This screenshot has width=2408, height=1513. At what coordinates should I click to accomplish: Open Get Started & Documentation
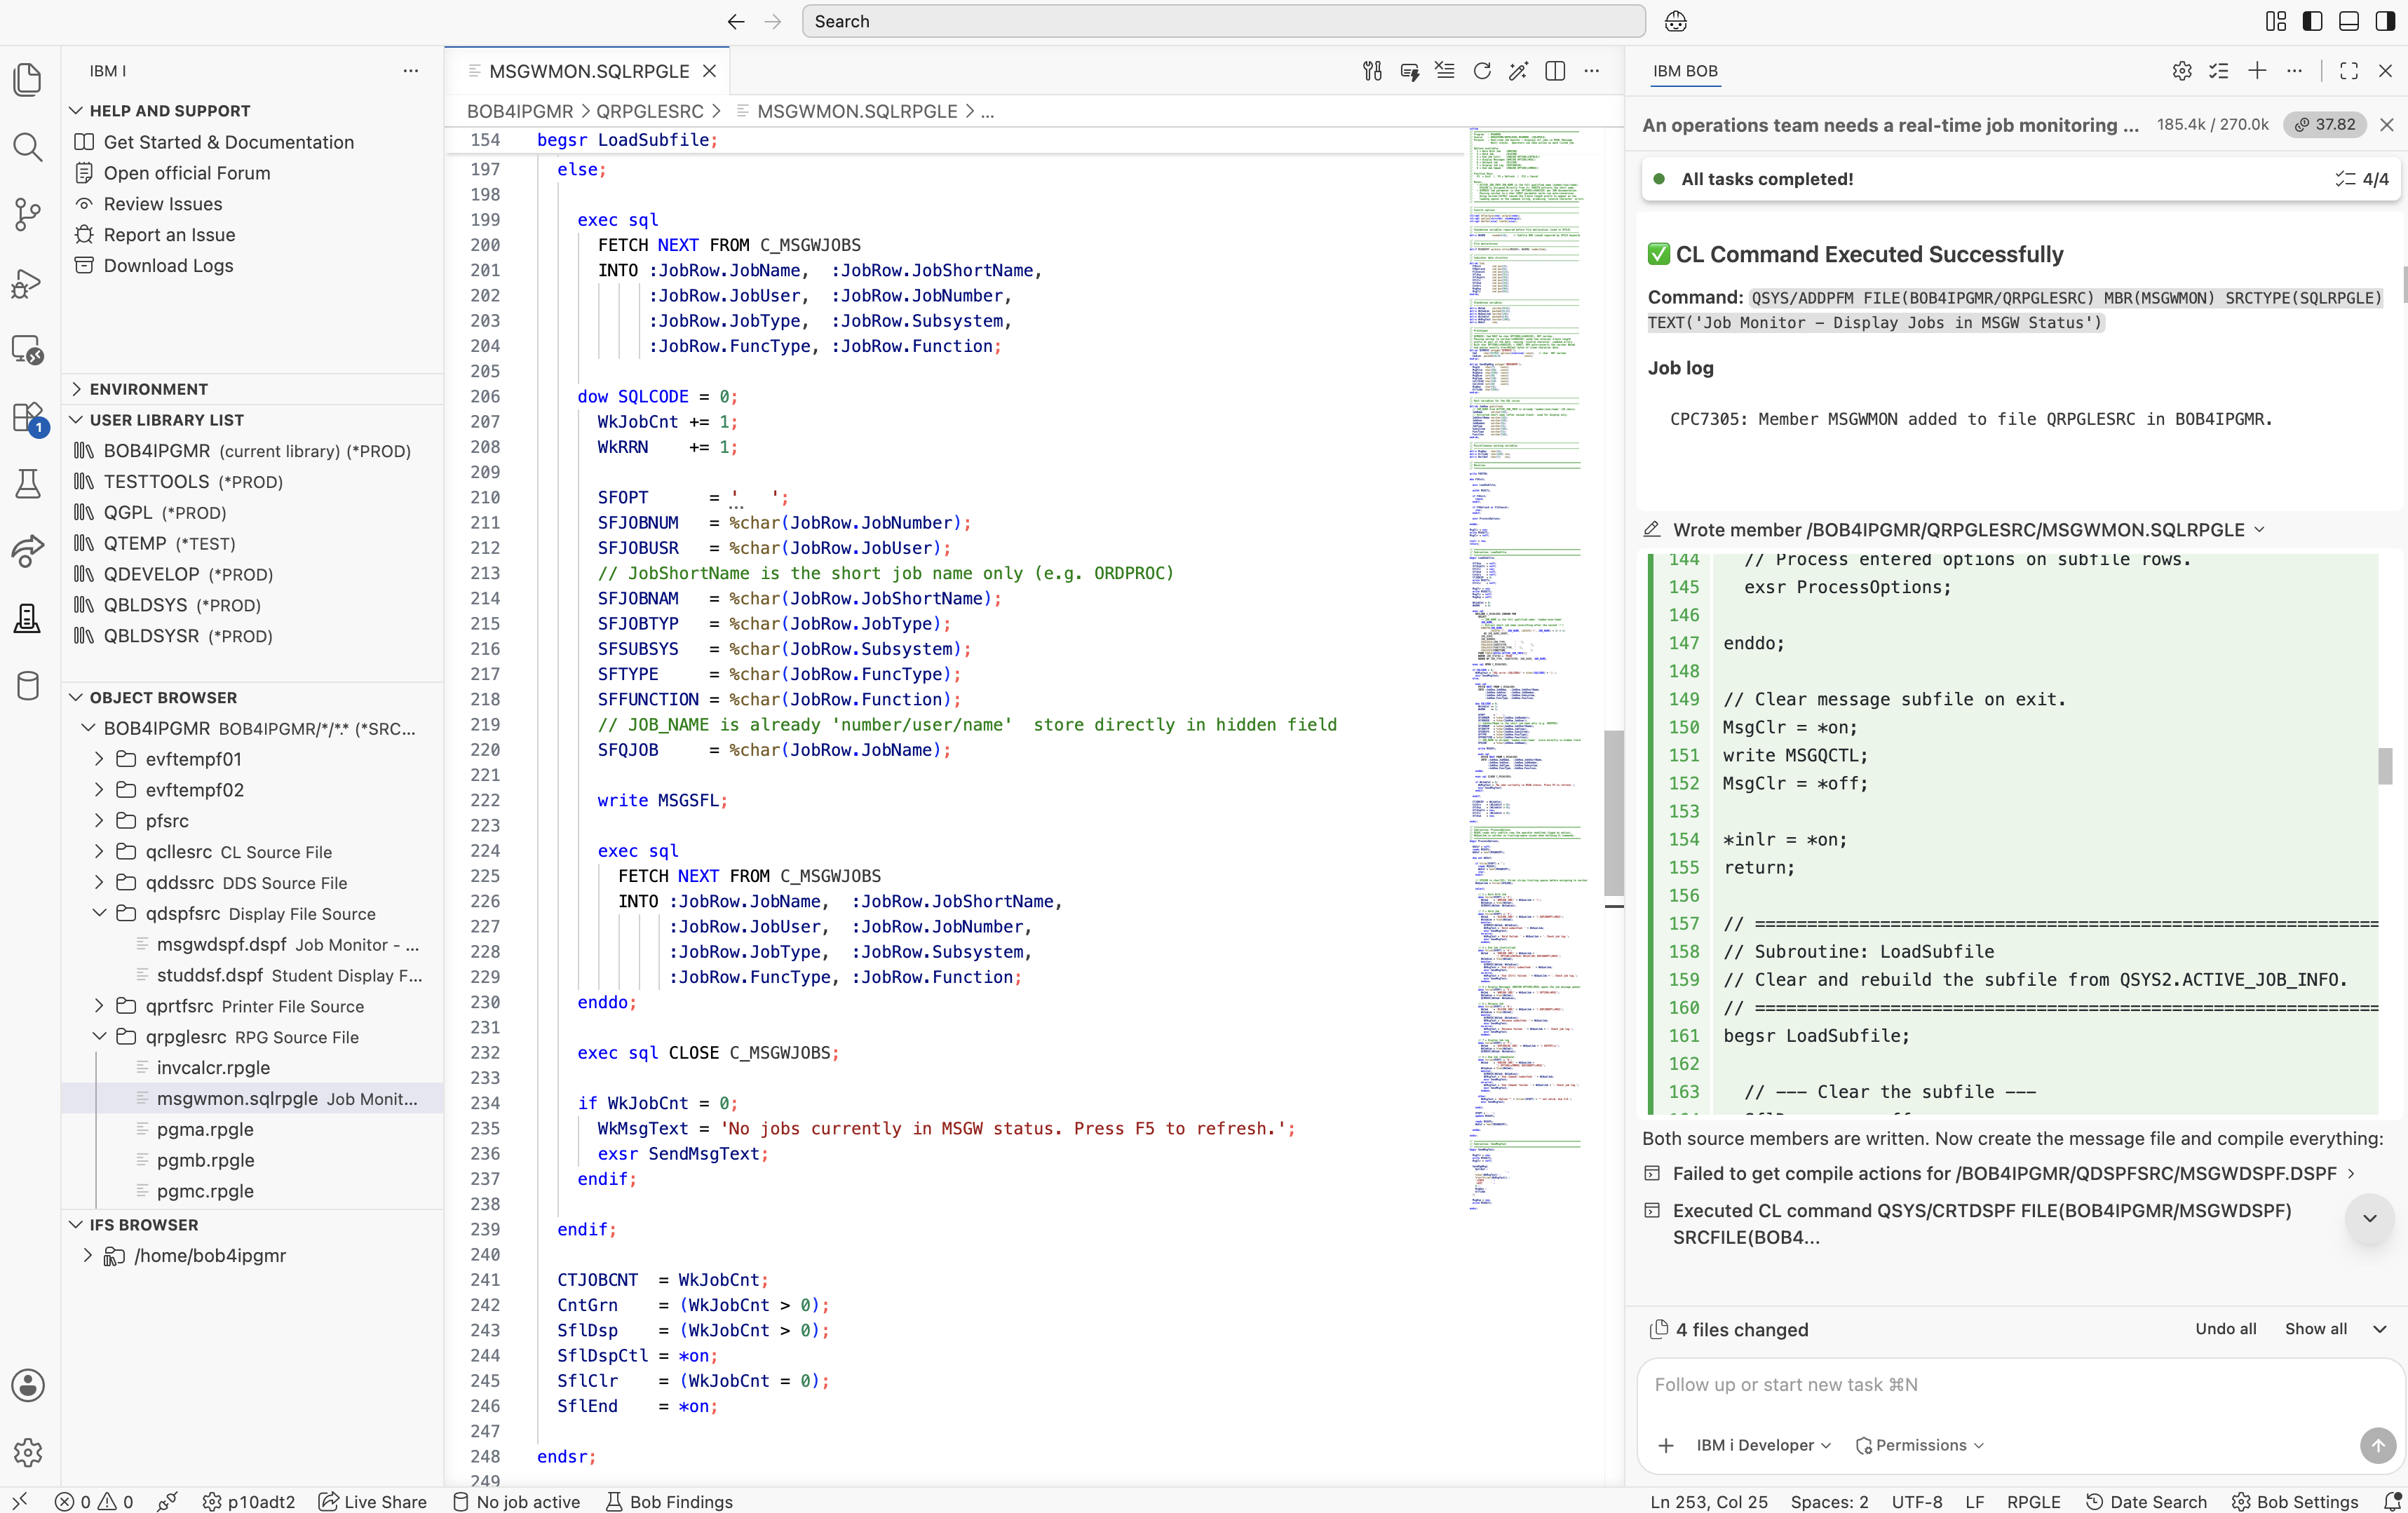pyautogui.click(x=228, y=142)
